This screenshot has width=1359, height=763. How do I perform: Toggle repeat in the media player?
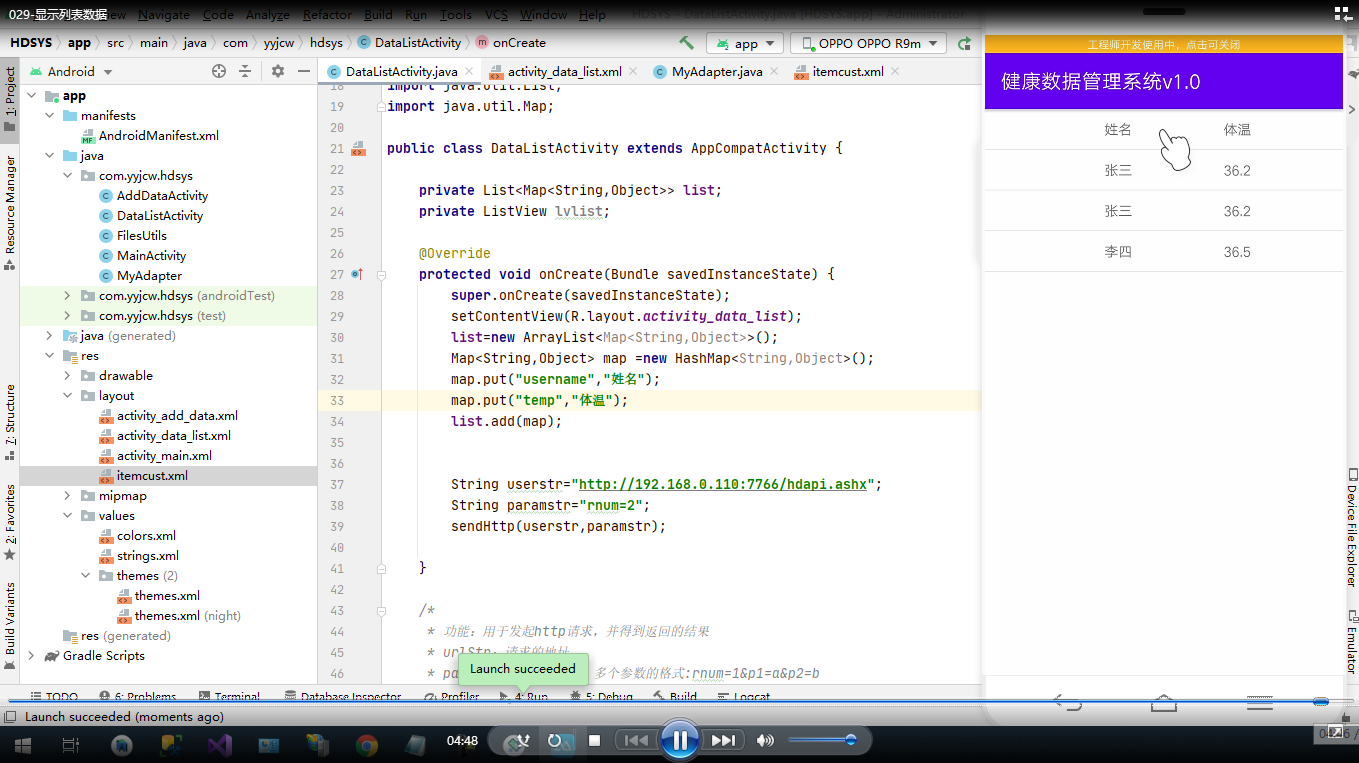tap(555, 741)
